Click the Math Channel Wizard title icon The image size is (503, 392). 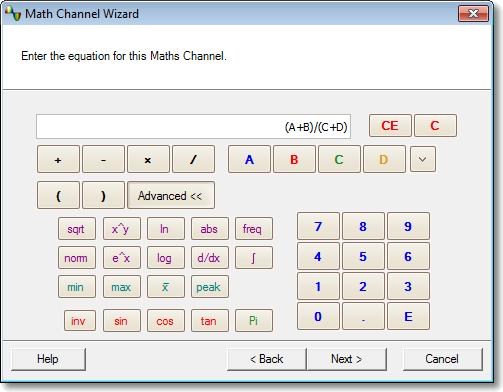(x=13, y=14)
